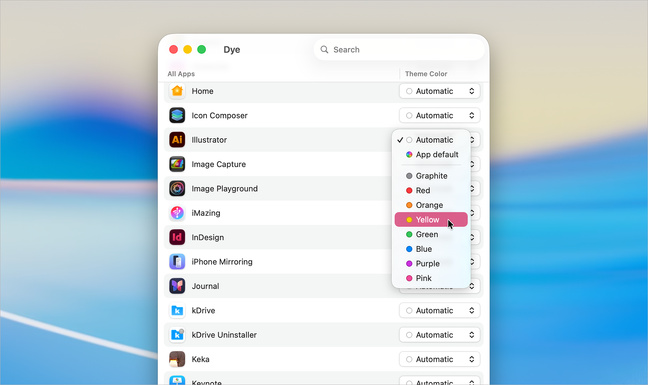Pick Blue from the color menu
The height and width of the screenshot is (385, 648).
[x=431, y=249]
